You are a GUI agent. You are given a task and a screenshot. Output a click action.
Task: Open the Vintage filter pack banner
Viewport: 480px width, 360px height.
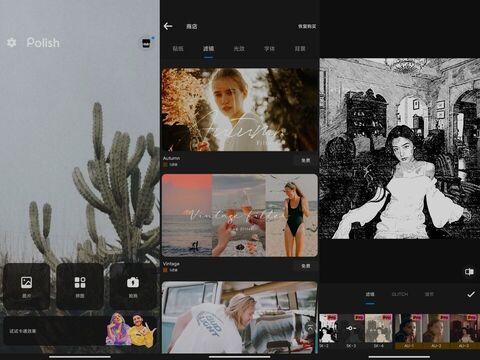[x=240, y=215]
